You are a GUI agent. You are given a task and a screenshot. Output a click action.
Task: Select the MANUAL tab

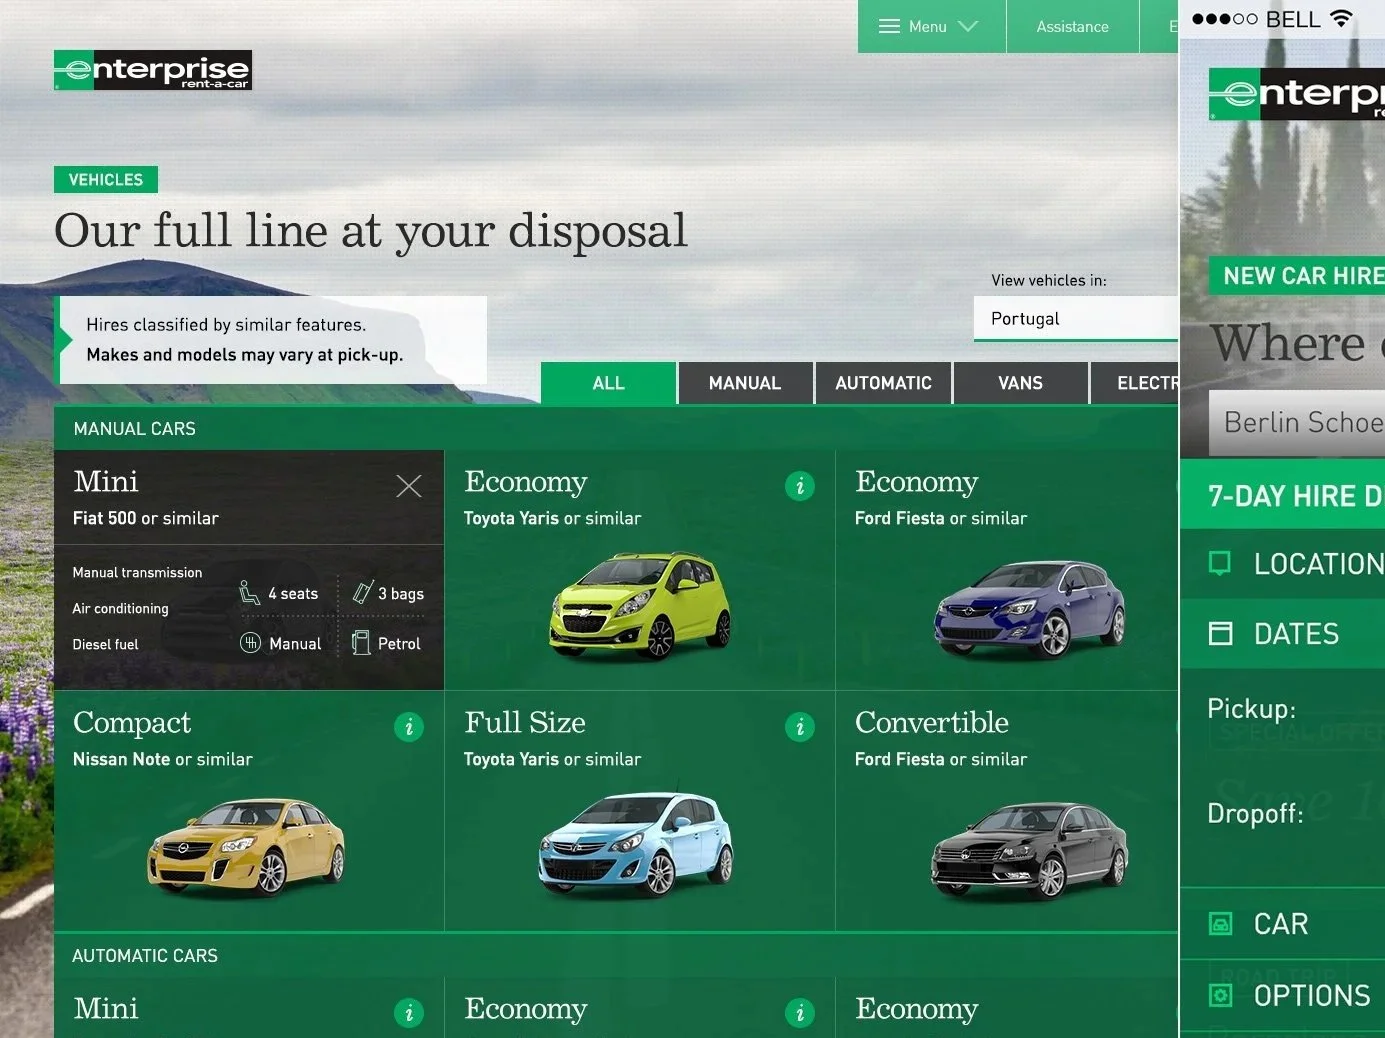[745, 383]
